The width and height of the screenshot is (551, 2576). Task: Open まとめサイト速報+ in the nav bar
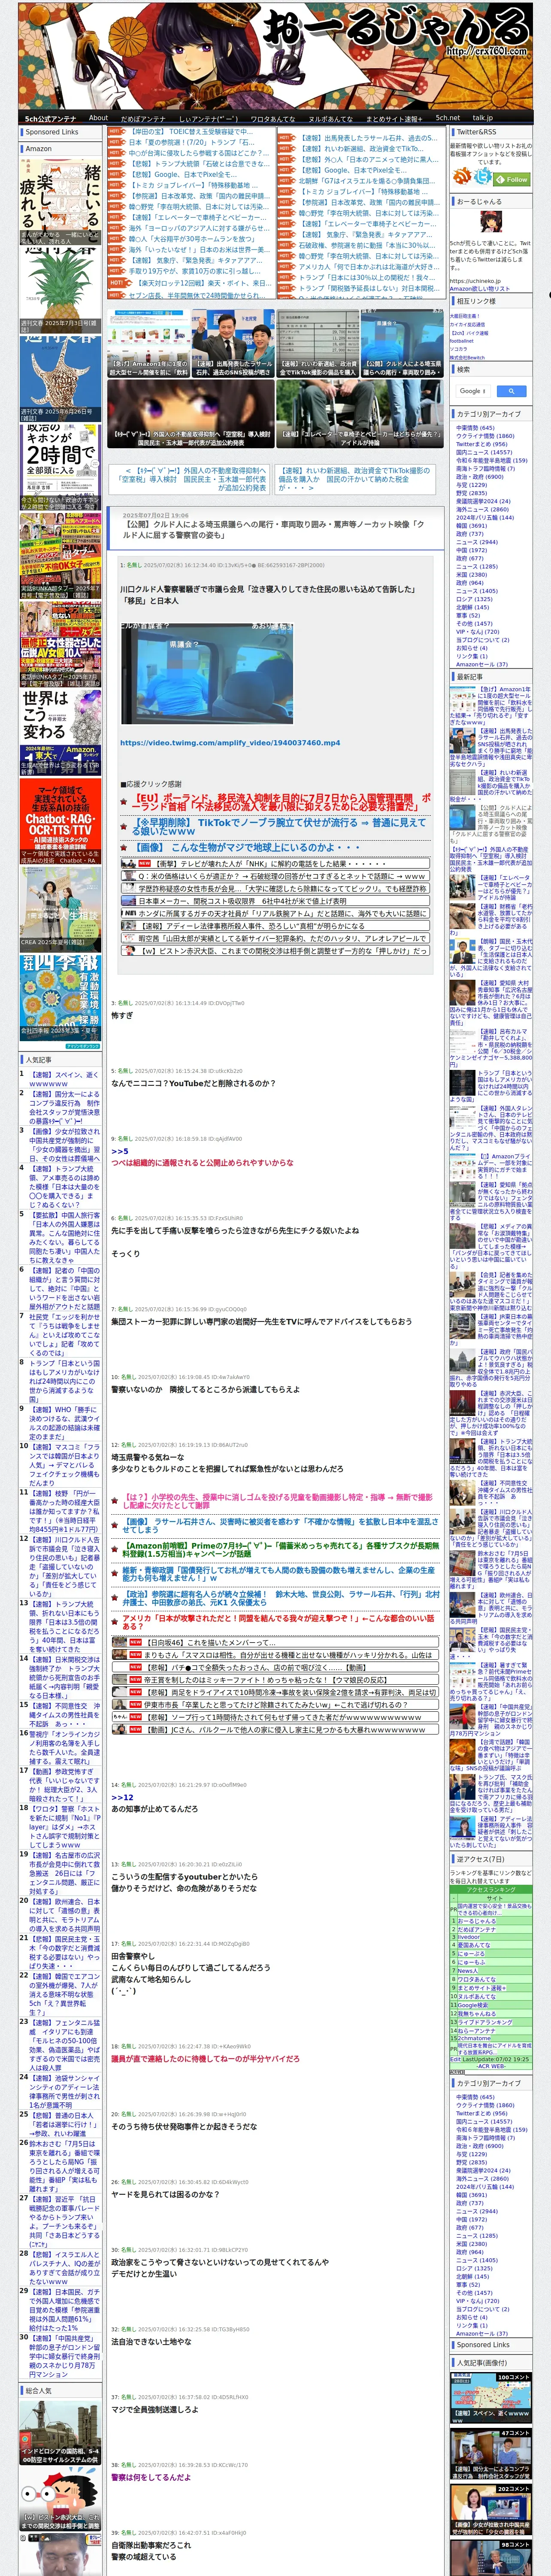(394, 118)
